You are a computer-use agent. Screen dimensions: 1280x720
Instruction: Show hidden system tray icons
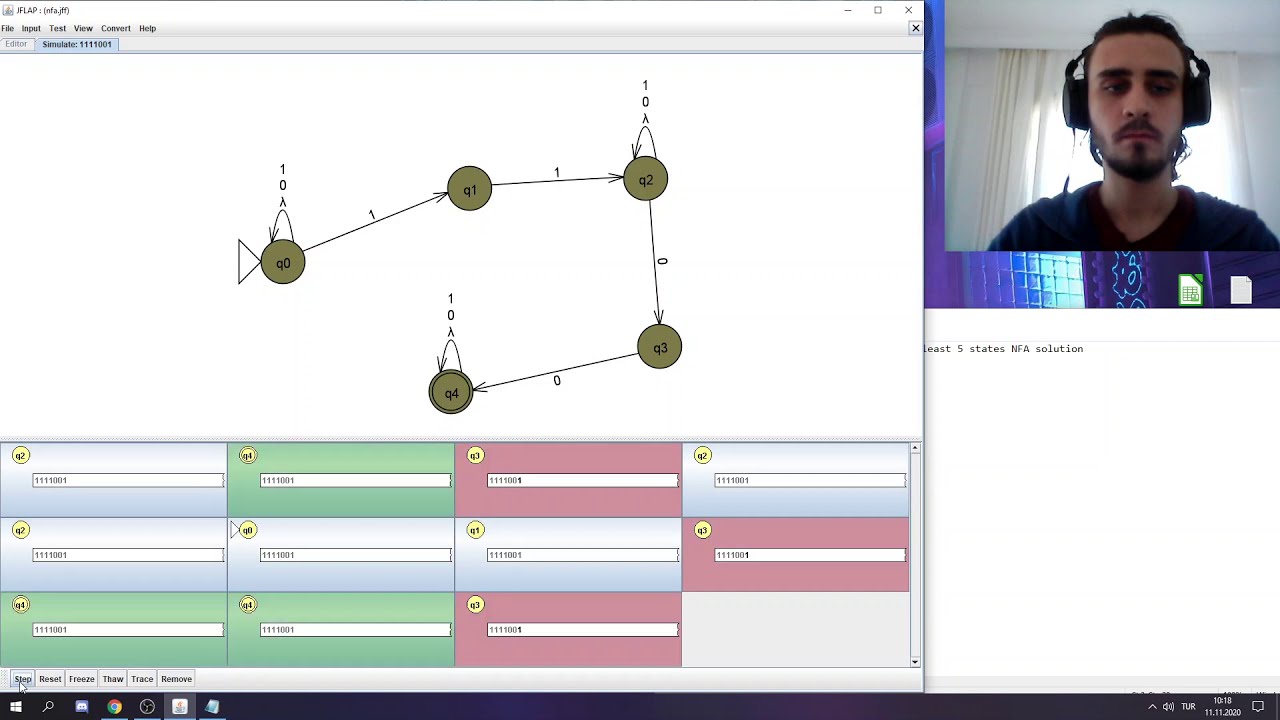tap(1152, 707)
